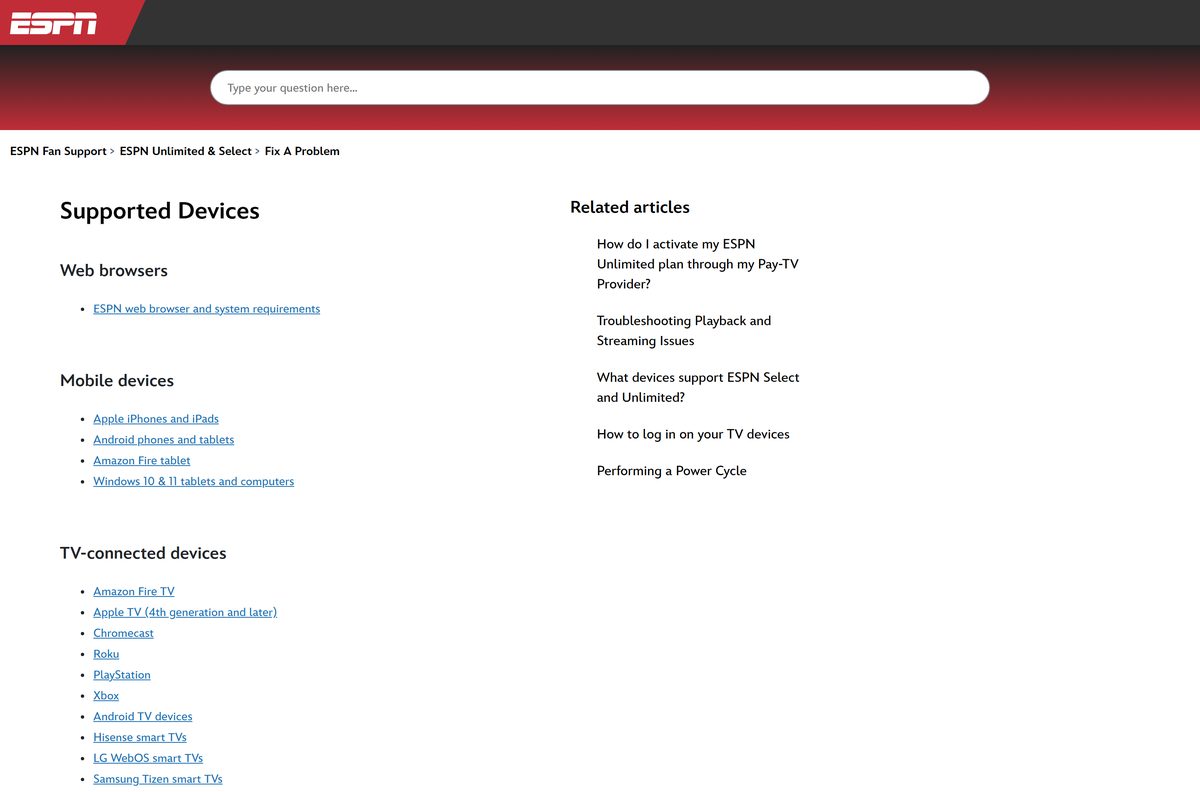Select Apple TV (4th generation and later)
The image size is (1200, 792).
click(x=185, y=613)
